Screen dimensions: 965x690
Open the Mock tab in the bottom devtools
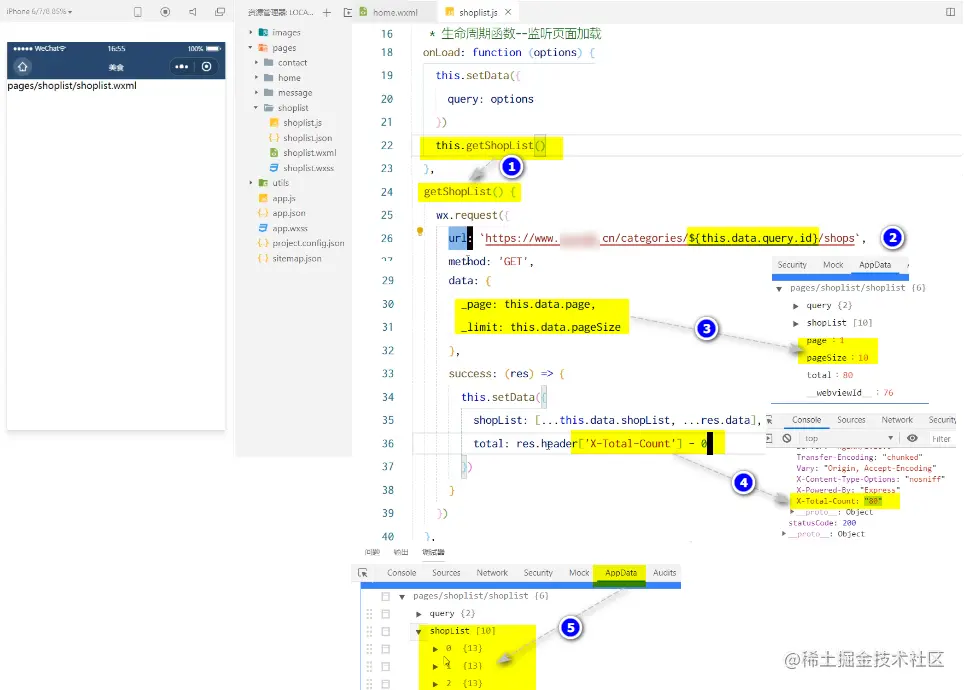tap(579, 572)
